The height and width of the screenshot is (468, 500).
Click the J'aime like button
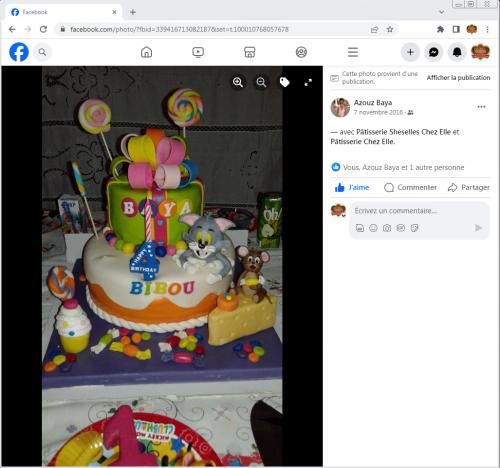point(352,187)
